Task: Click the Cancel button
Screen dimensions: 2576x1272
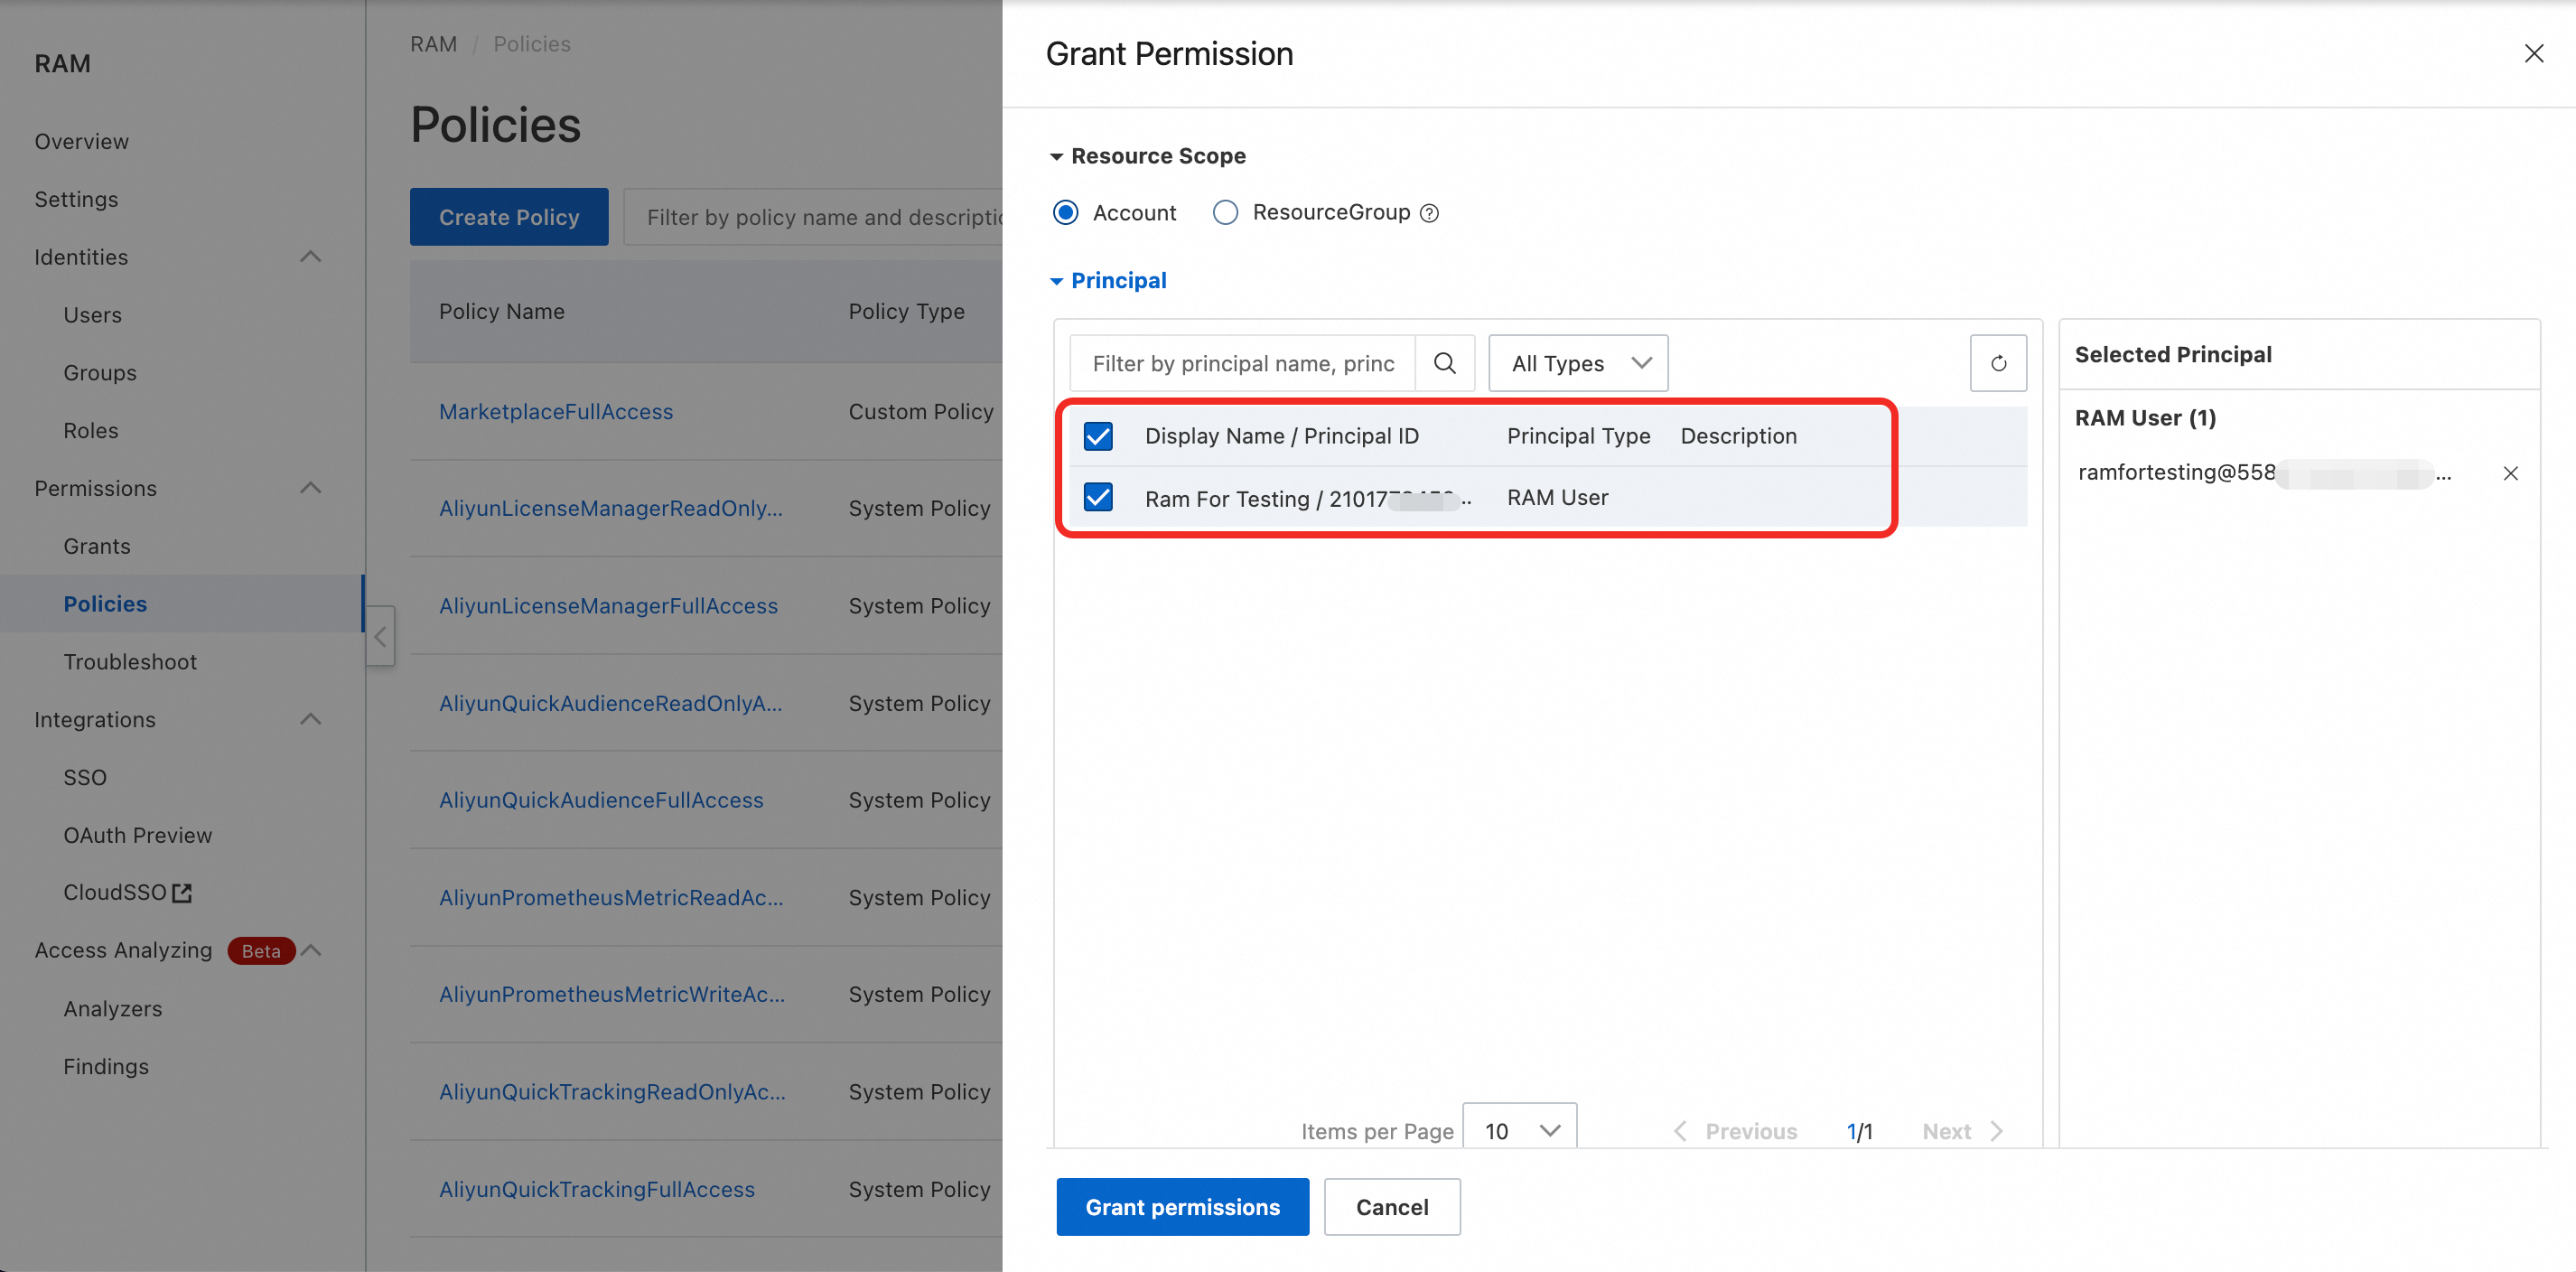Action: click(x=1392, y=1207)
